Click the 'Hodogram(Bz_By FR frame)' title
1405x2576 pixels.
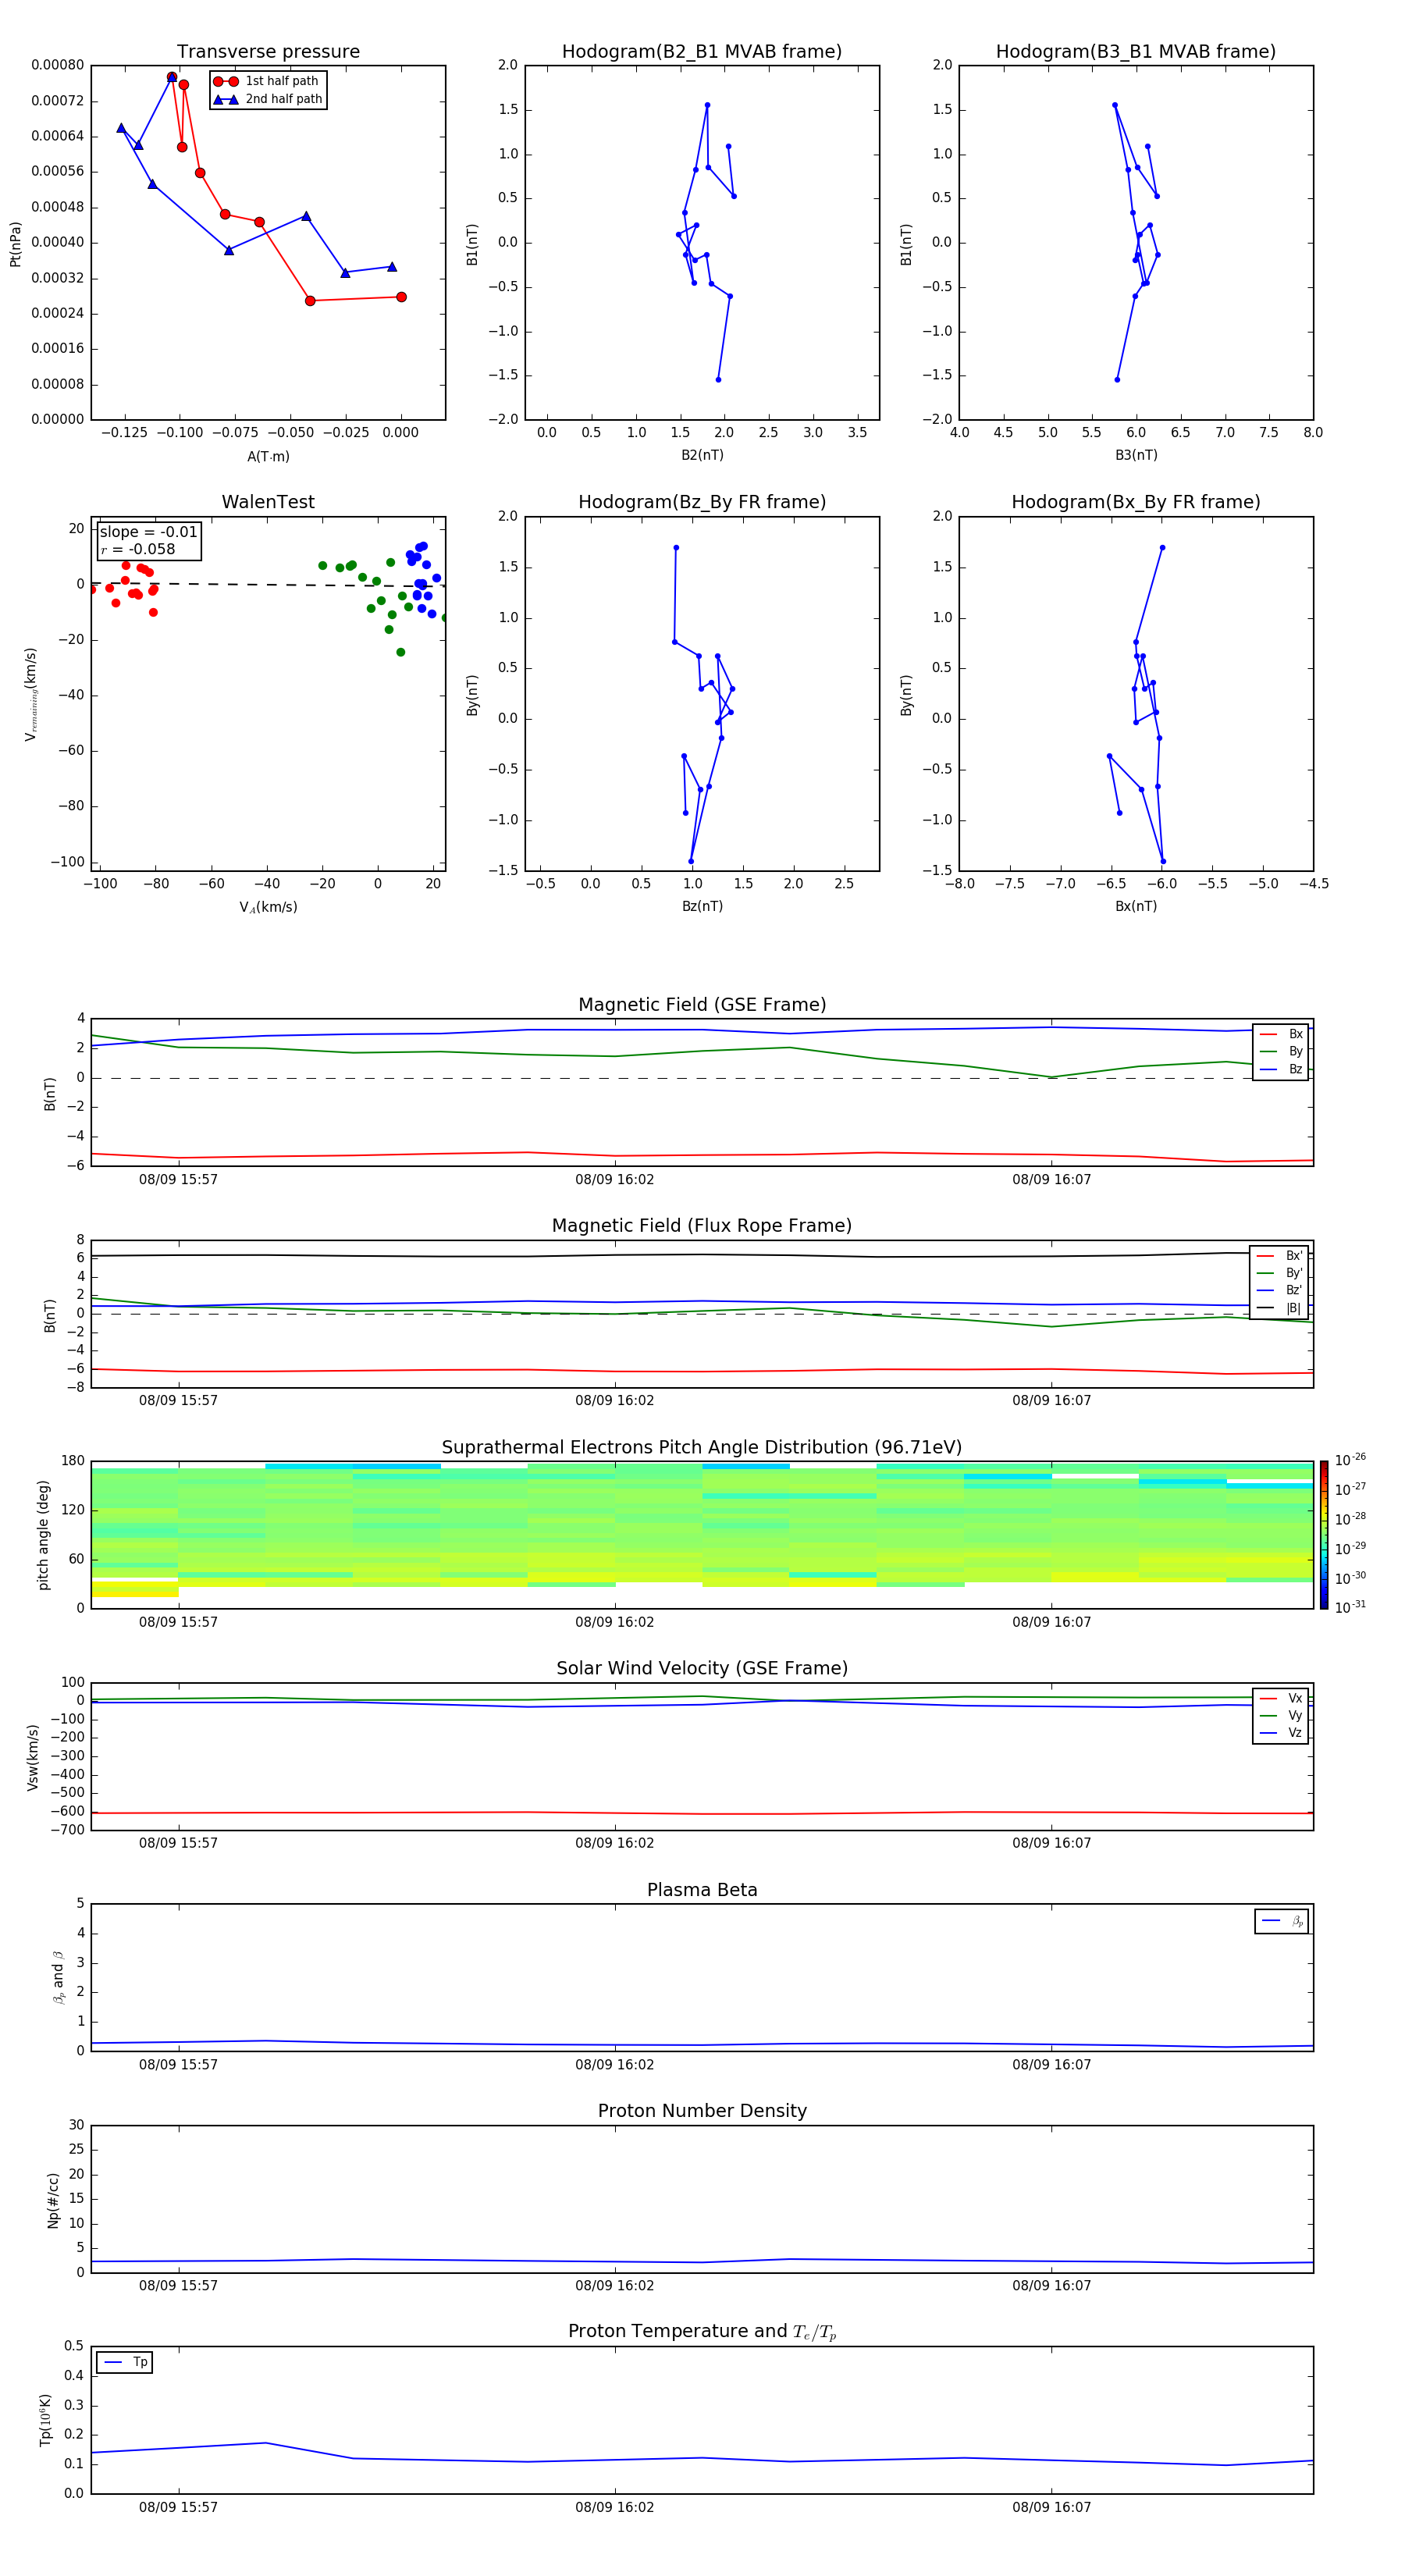click(x=702, y=502)
